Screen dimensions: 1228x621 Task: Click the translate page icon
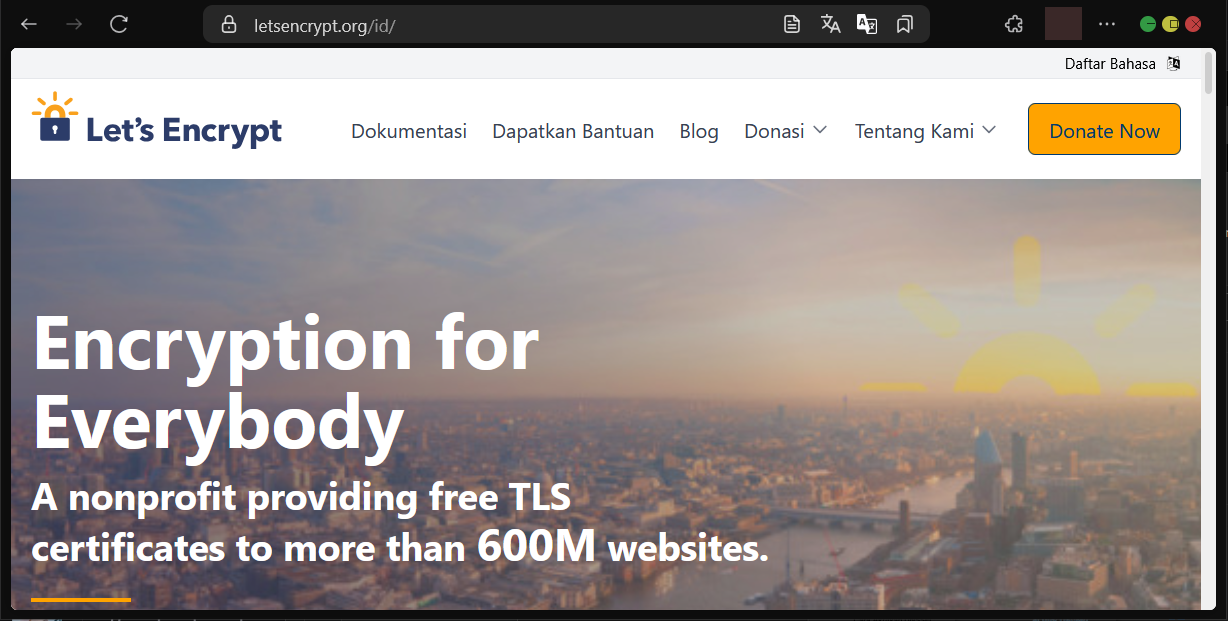(830, 24)
